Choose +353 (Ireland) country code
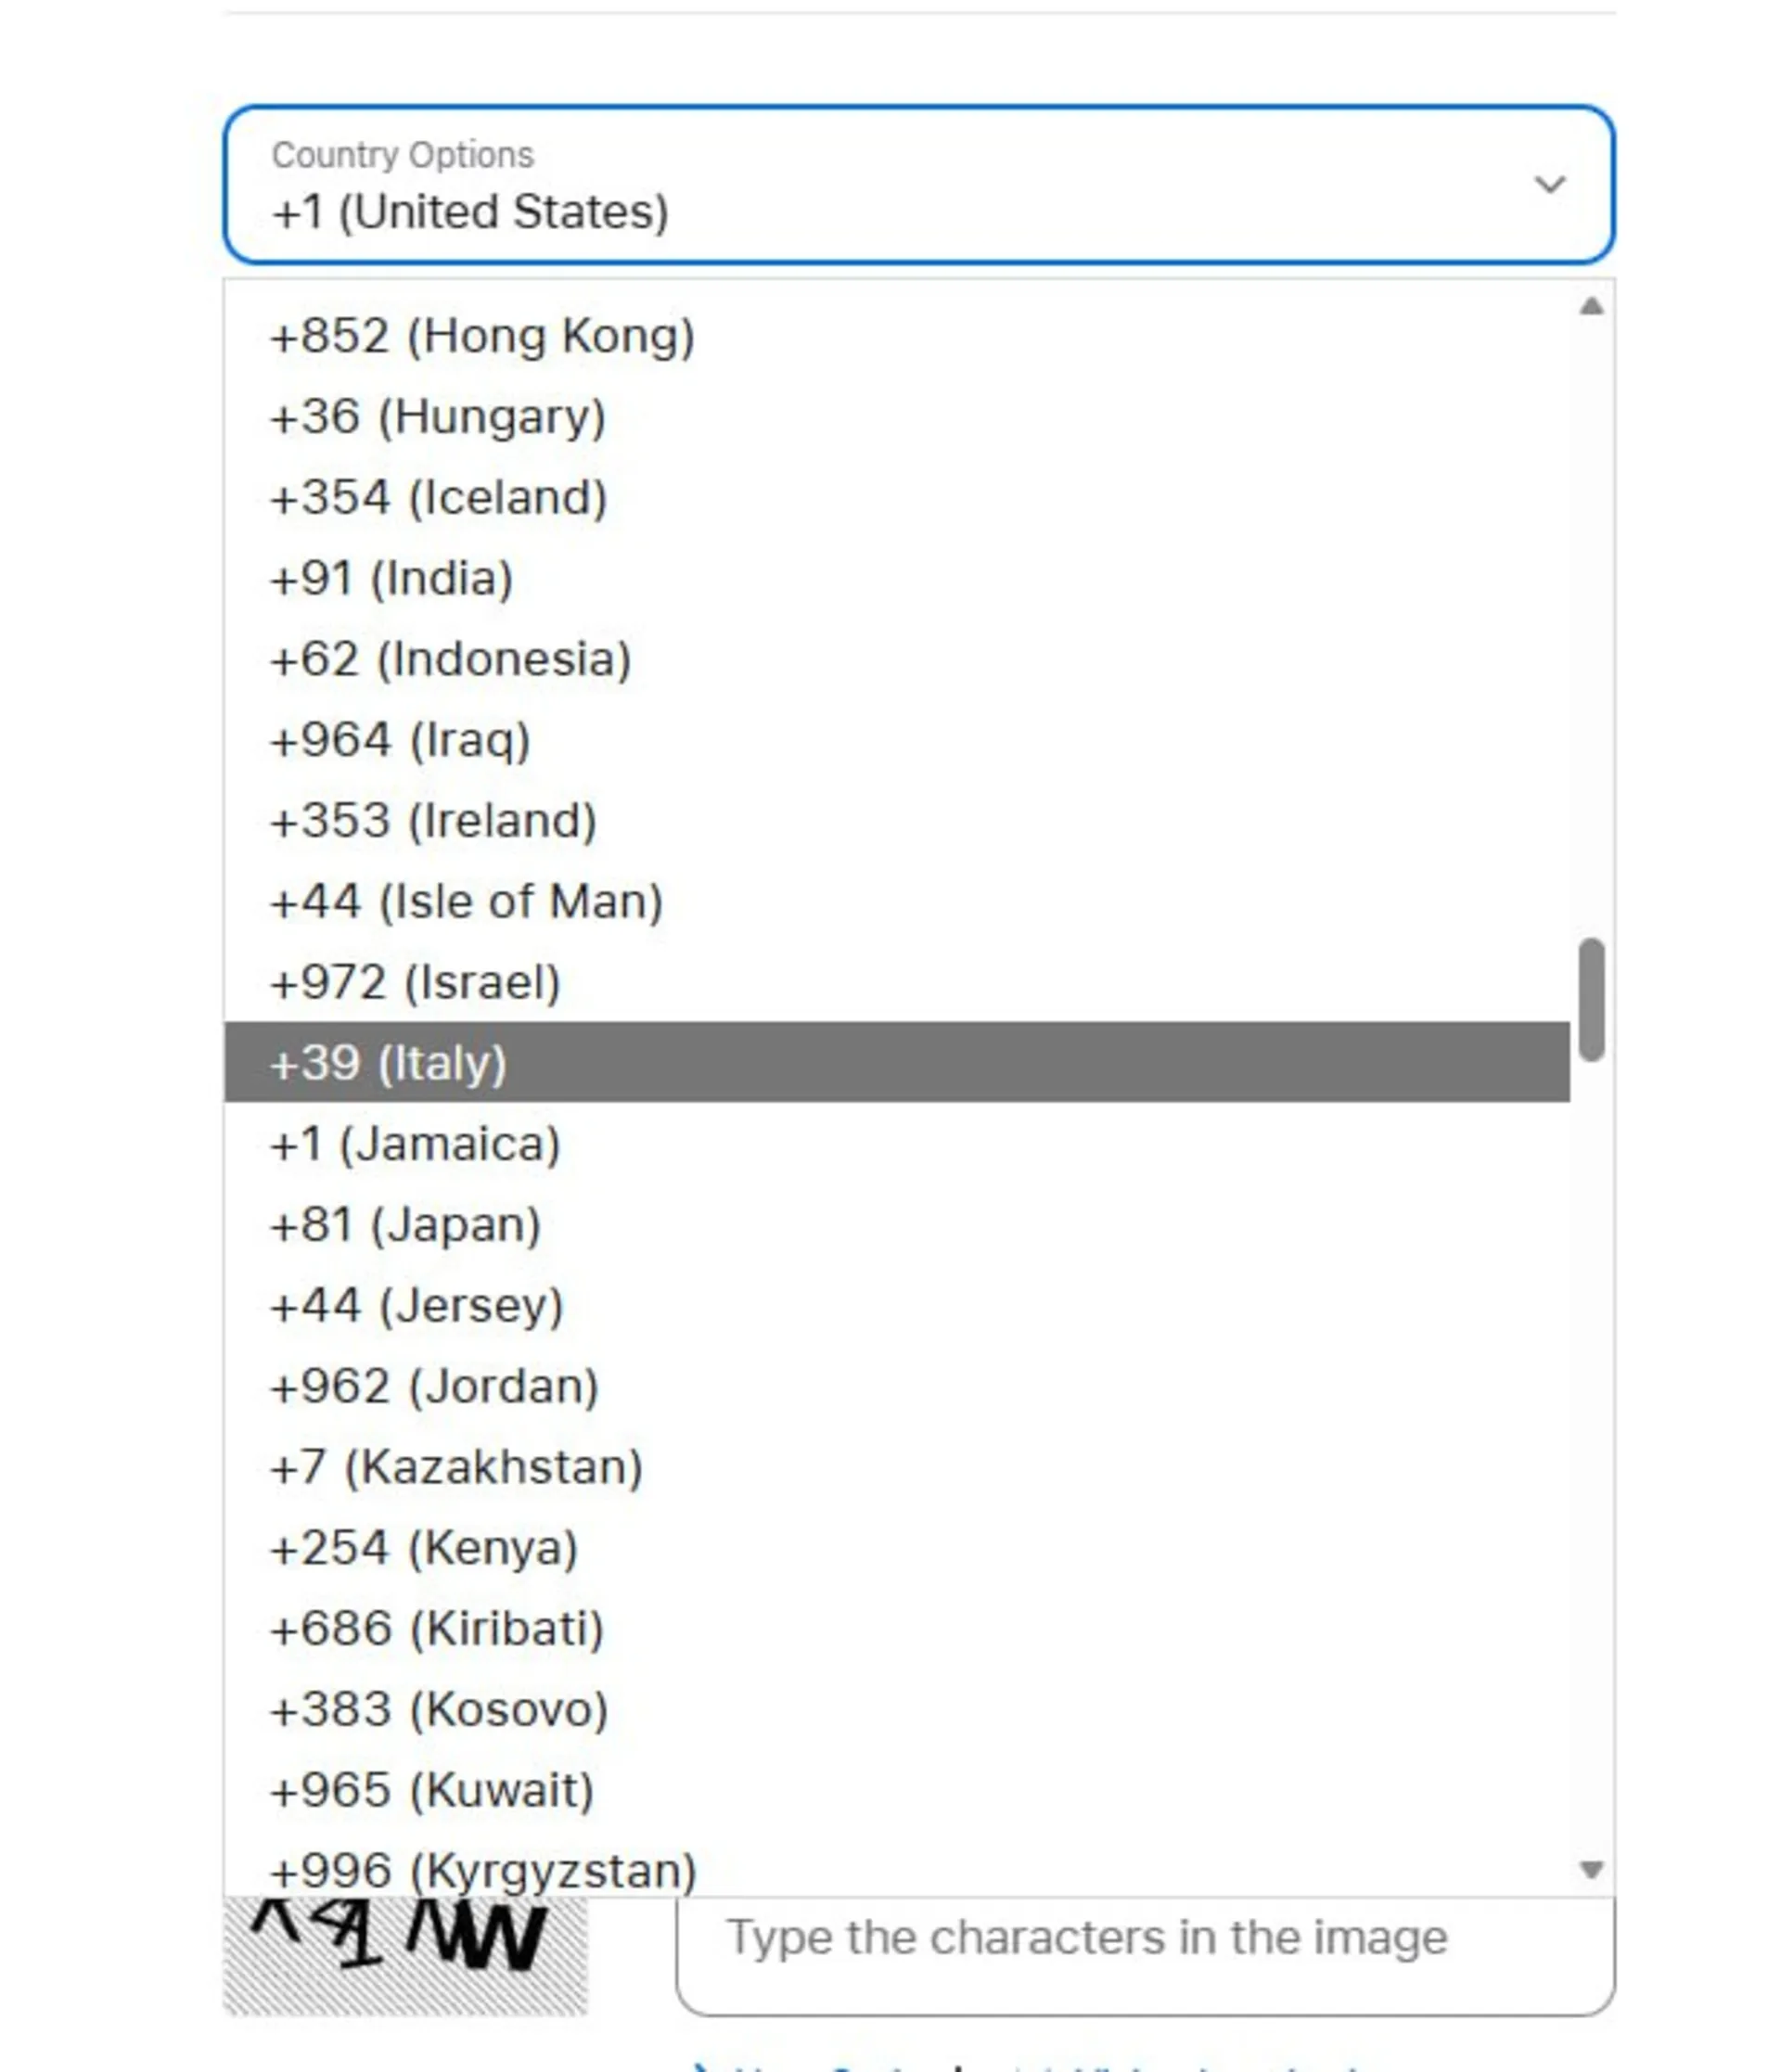This screenshot has width=1781, height=2072. 434,821
